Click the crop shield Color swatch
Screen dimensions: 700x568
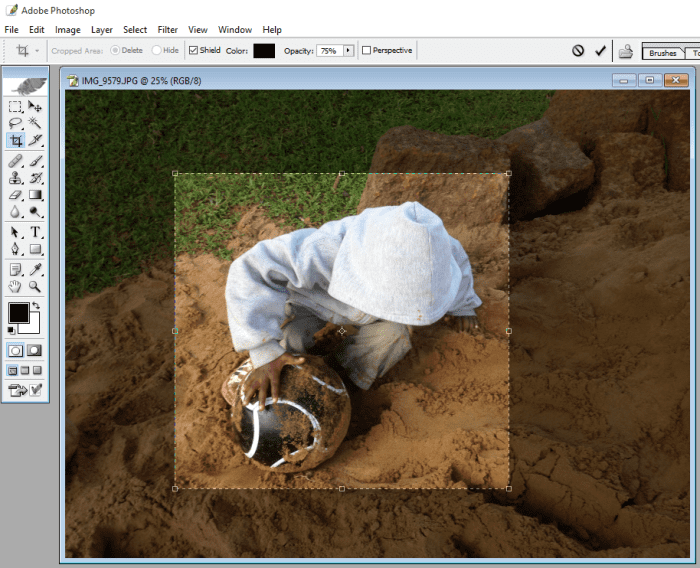click(264, 50)
